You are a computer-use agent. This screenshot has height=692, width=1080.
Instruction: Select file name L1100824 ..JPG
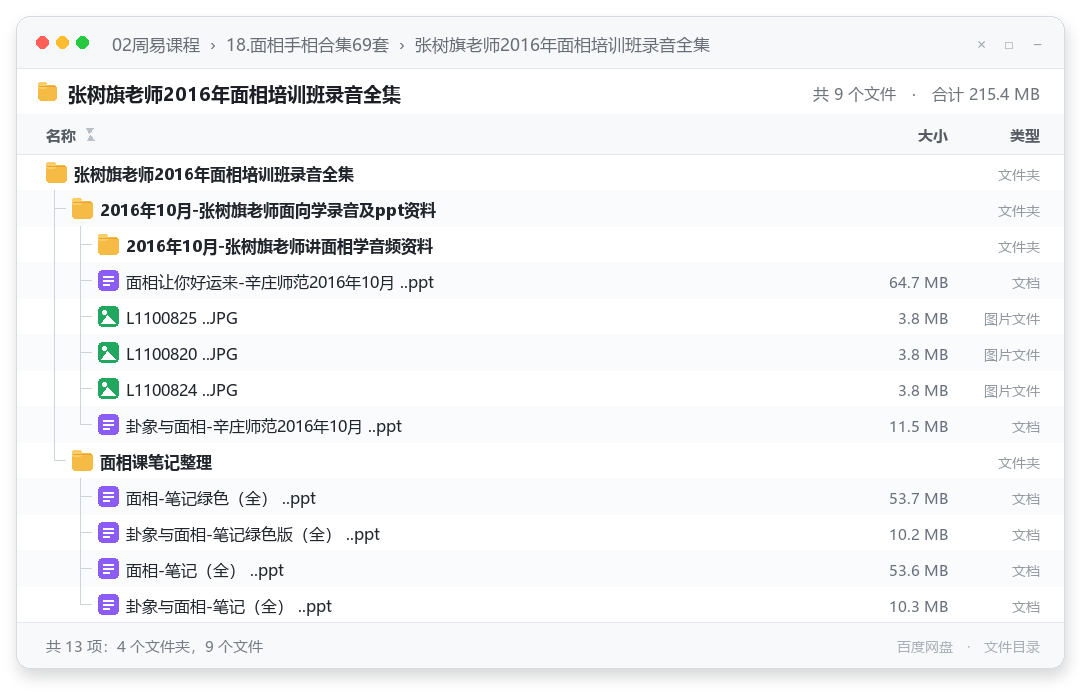tap(182, 390)
